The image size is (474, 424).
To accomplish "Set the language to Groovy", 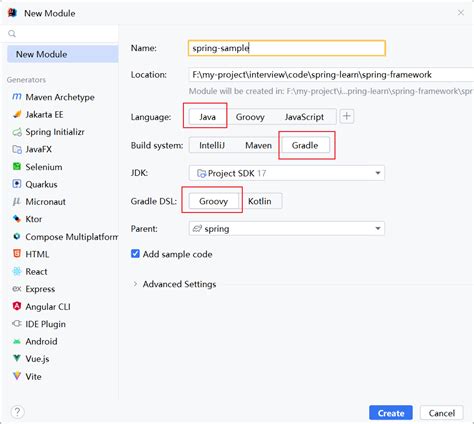I will (250, 117).
